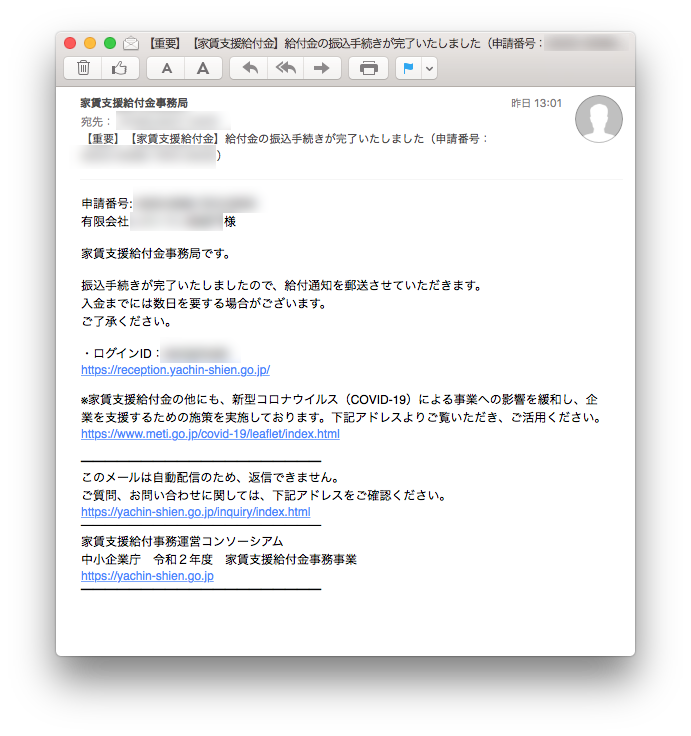The height and width of the screenshot is (736, 691).
Task: Reply to the sender with single arrow
Action: (x=249, y=68)
